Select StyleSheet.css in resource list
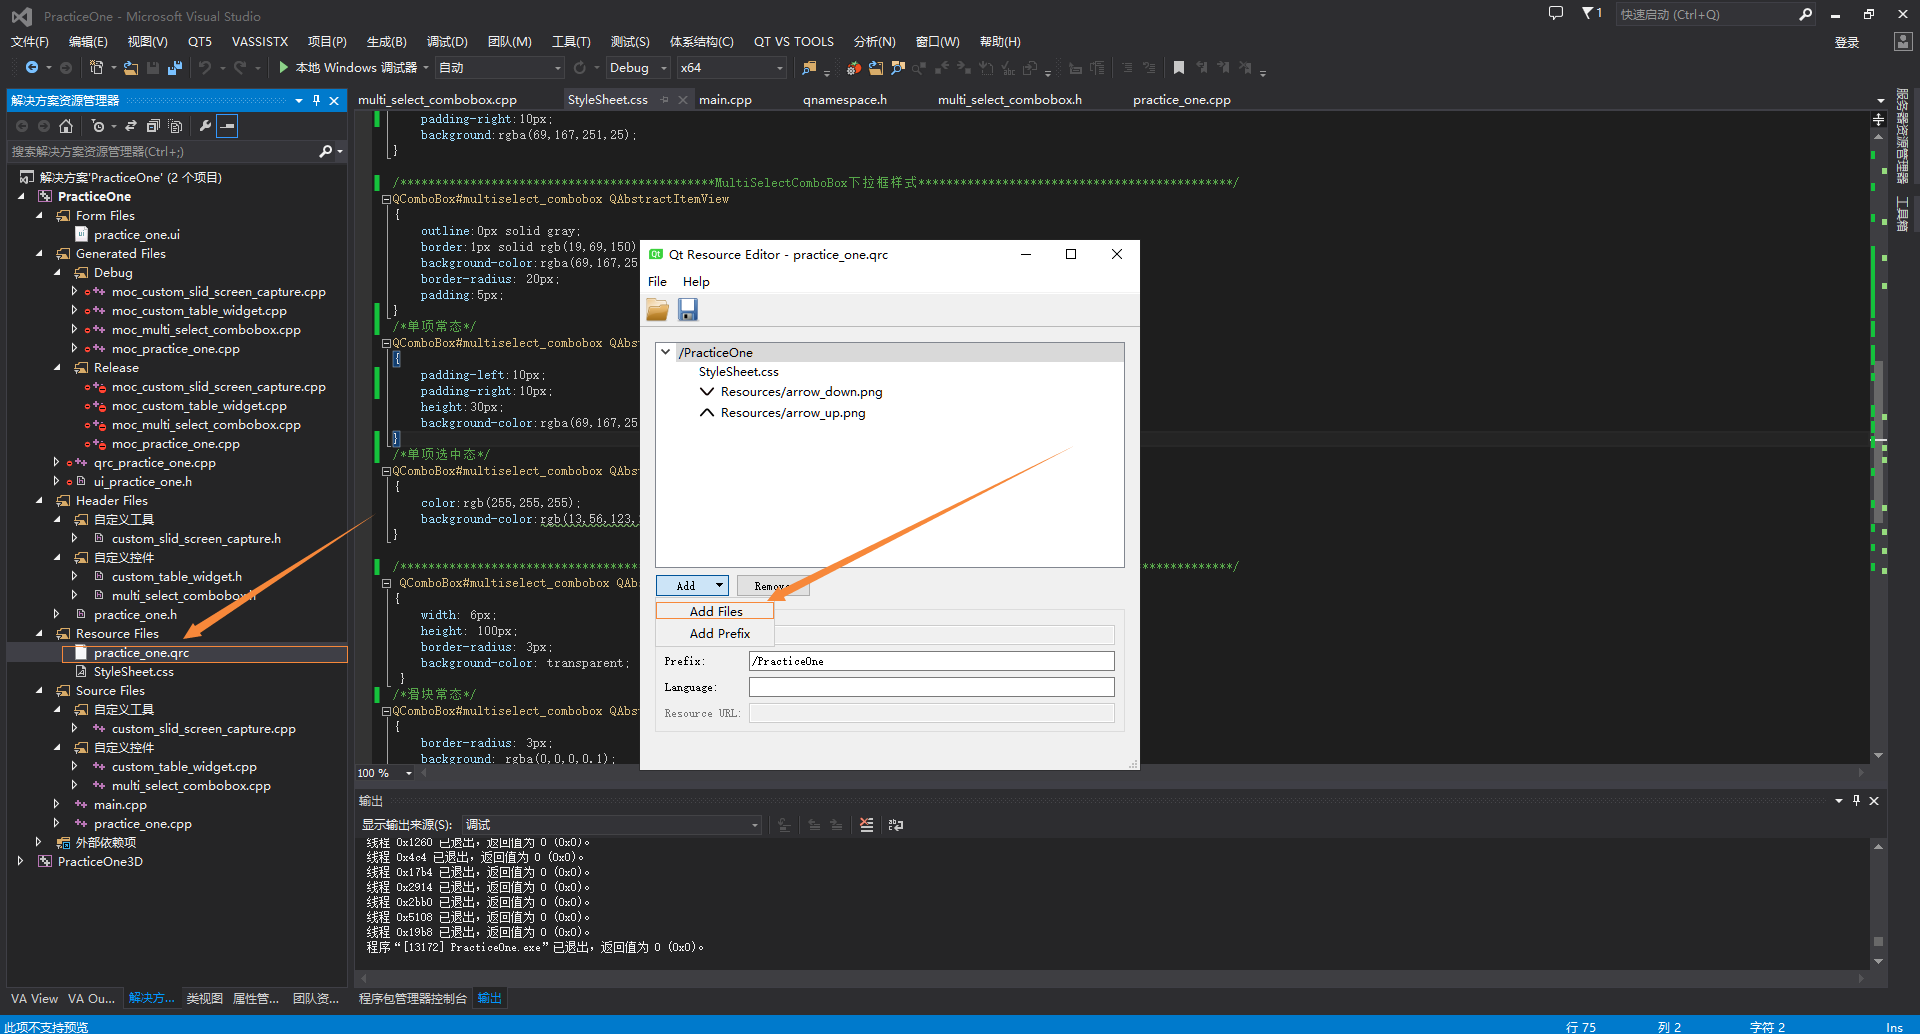 click(x=738, y=372)
